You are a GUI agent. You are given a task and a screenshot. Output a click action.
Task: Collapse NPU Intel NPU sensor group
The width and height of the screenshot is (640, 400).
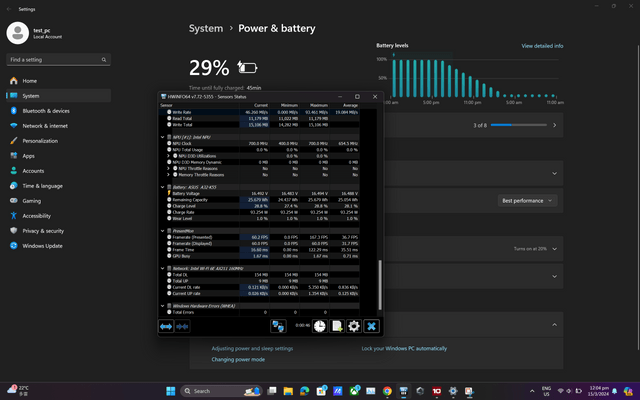[x=162, y=137]
